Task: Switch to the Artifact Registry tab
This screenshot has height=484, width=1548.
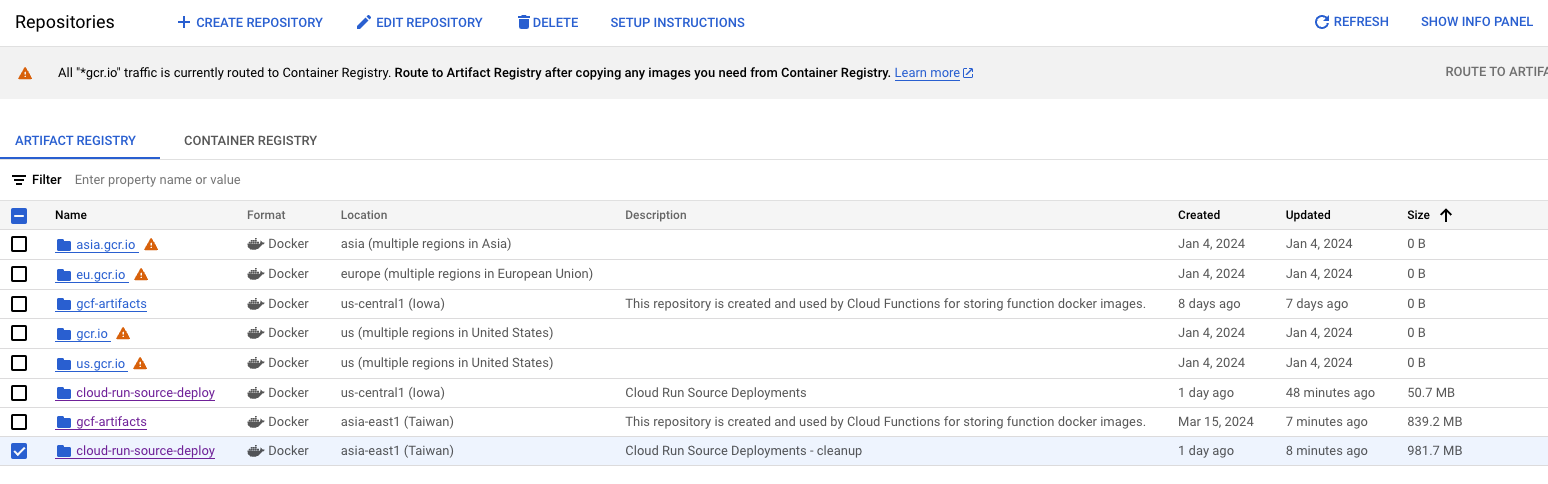Action: (x=76, y=141)
